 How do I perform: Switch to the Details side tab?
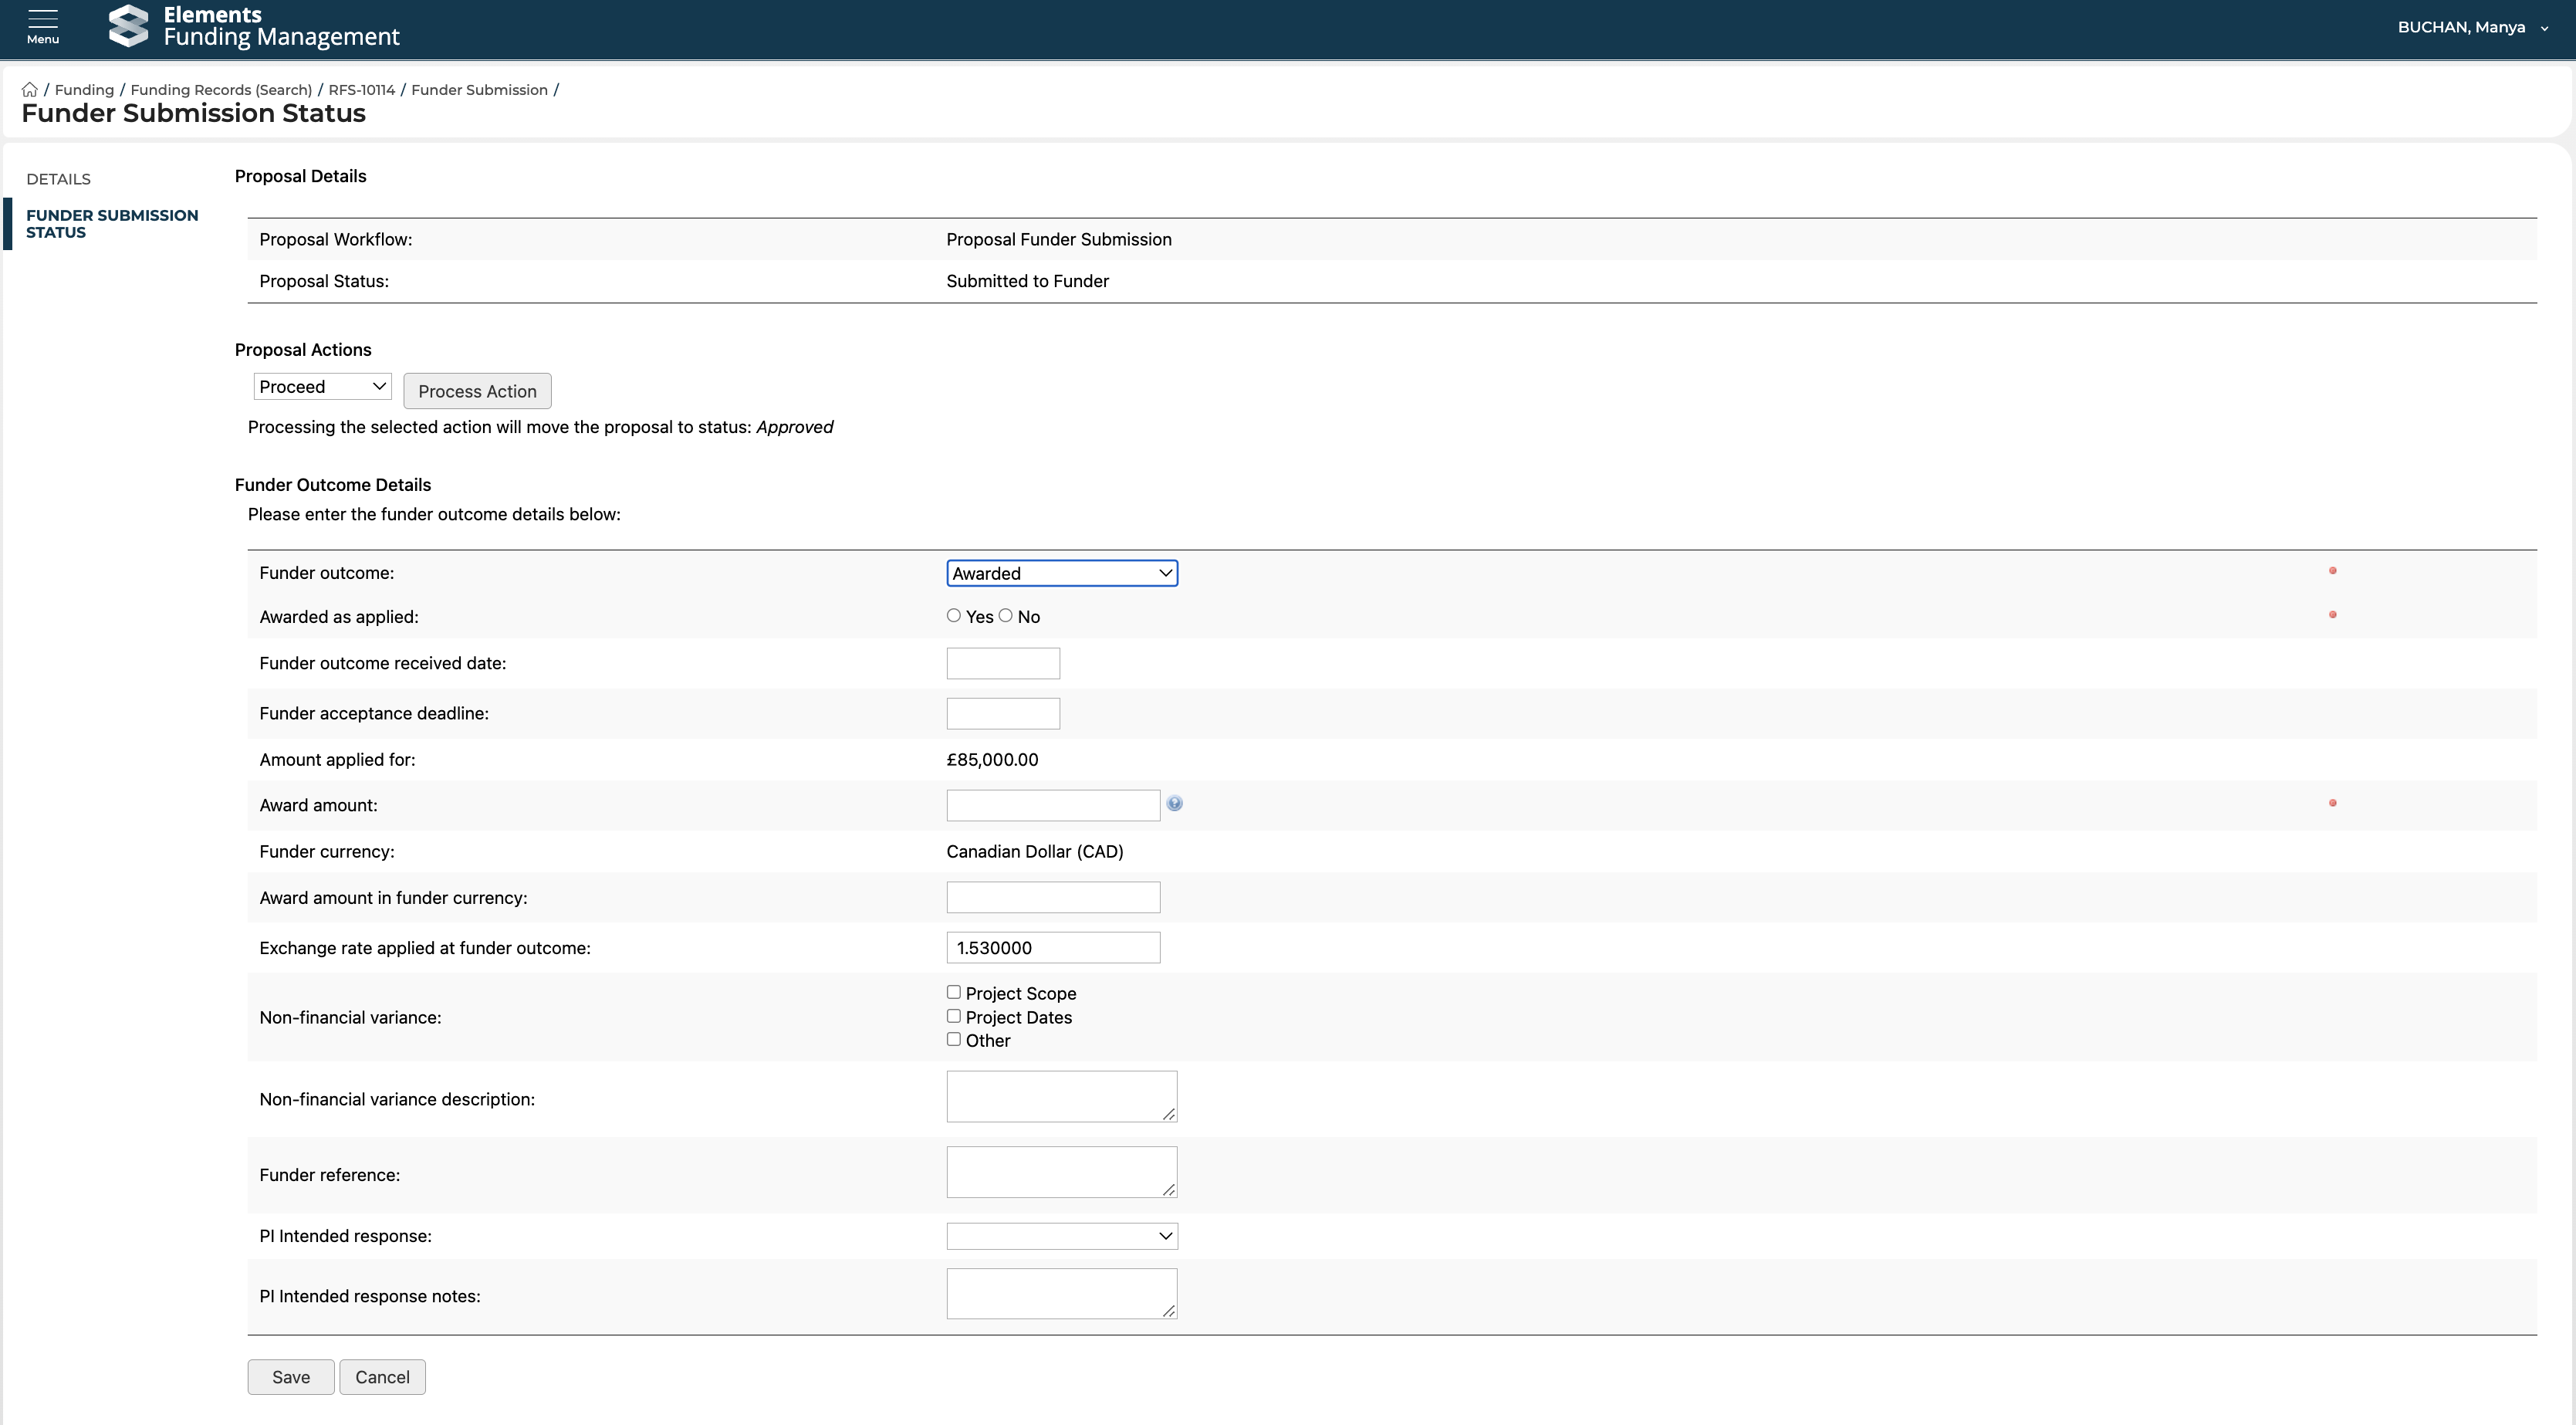coord(58,179)
